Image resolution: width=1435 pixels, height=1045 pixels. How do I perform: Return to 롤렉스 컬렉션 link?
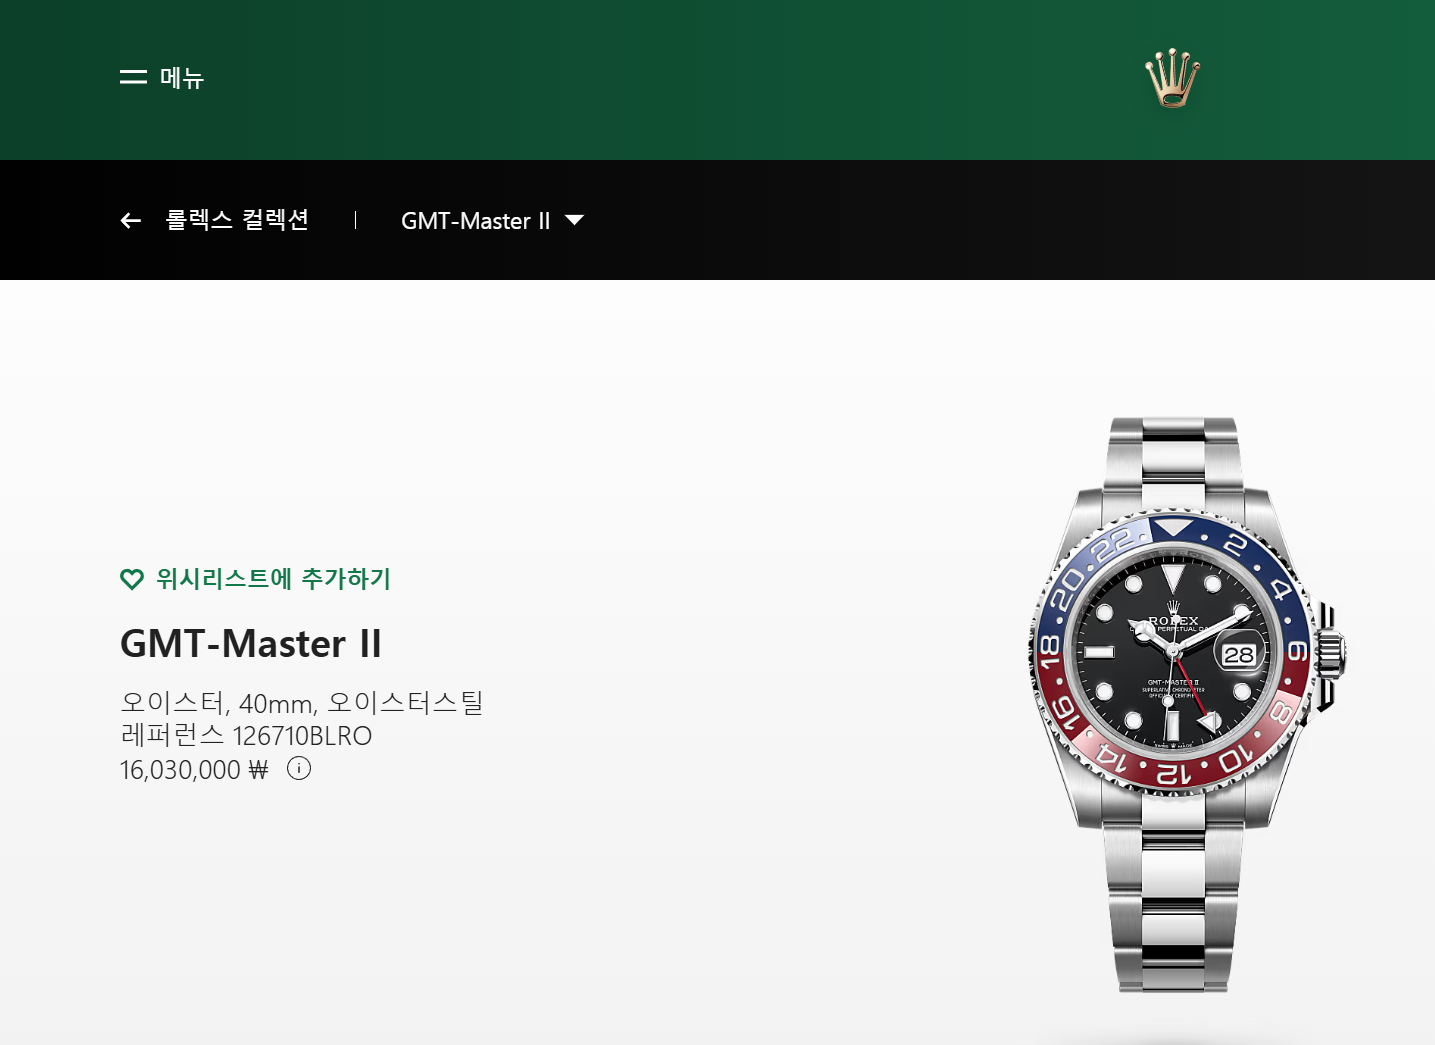237,220
